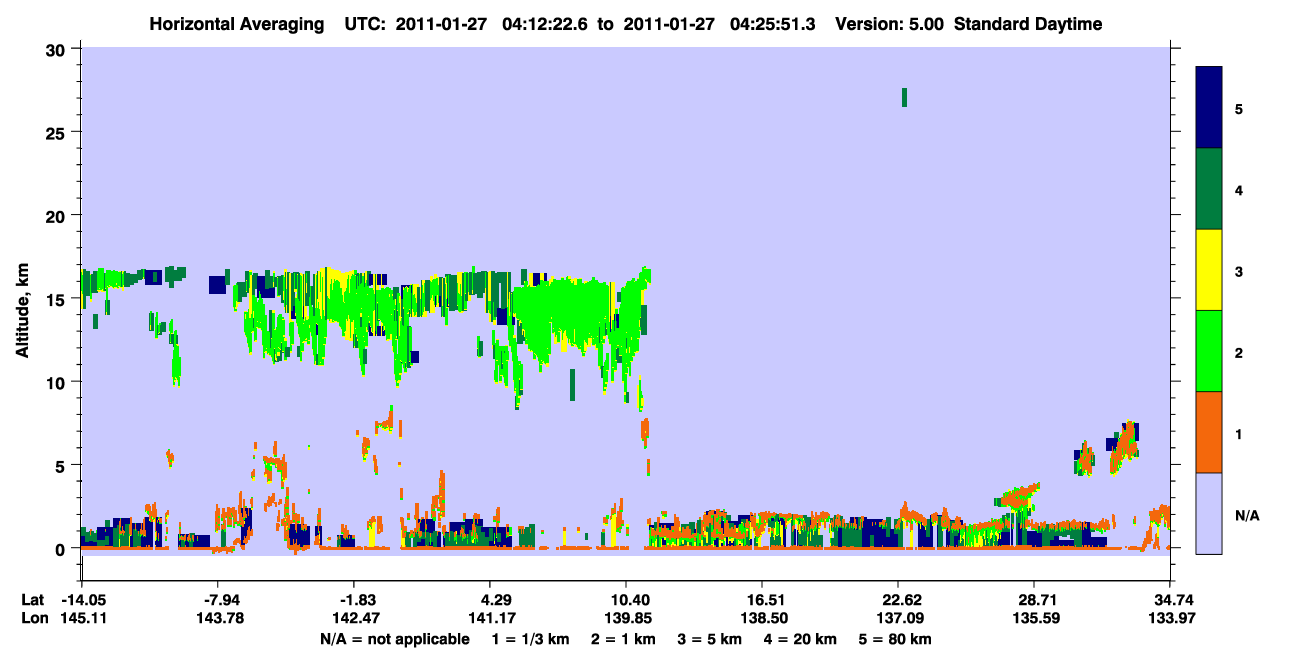Click the latitude value -1.83
The height and width of the screenshot is (667, 1300).
pos(355,600)
